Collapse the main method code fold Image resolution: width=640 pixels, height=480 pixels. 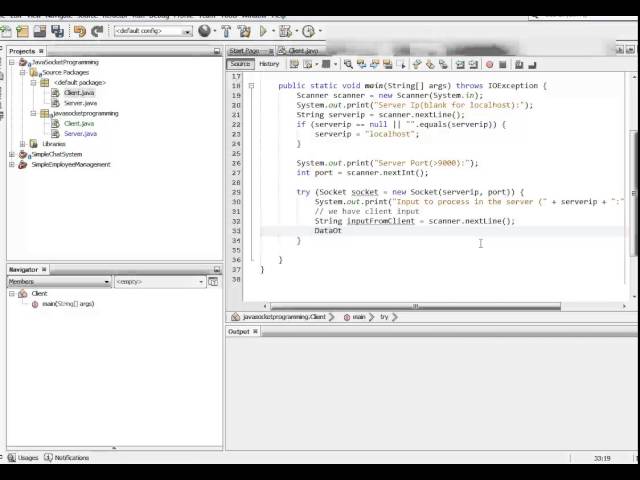251,86
